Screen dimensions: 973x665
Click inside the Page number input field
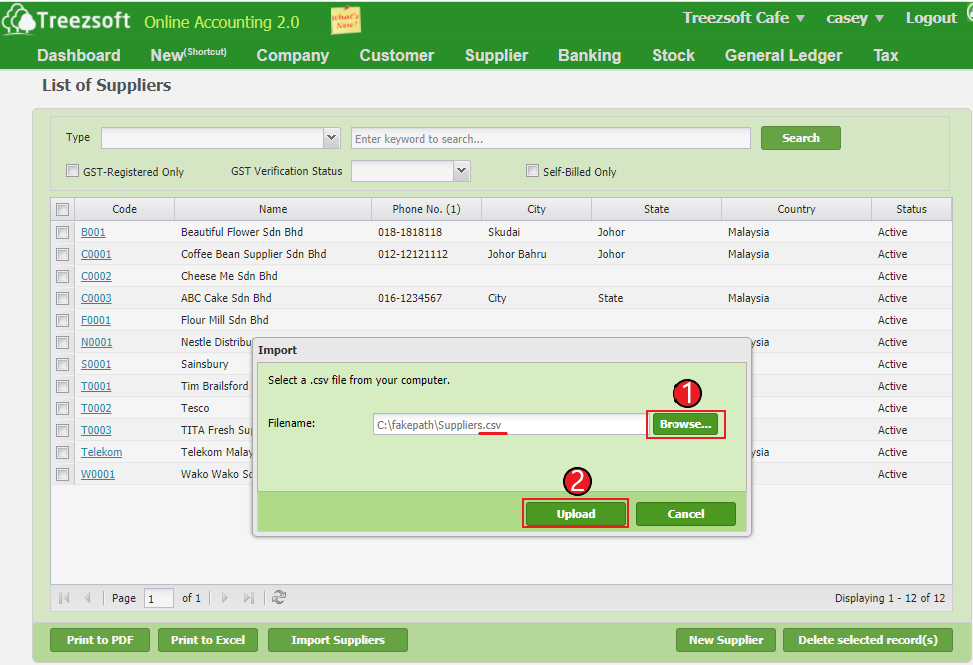click(x=158, y=597)
